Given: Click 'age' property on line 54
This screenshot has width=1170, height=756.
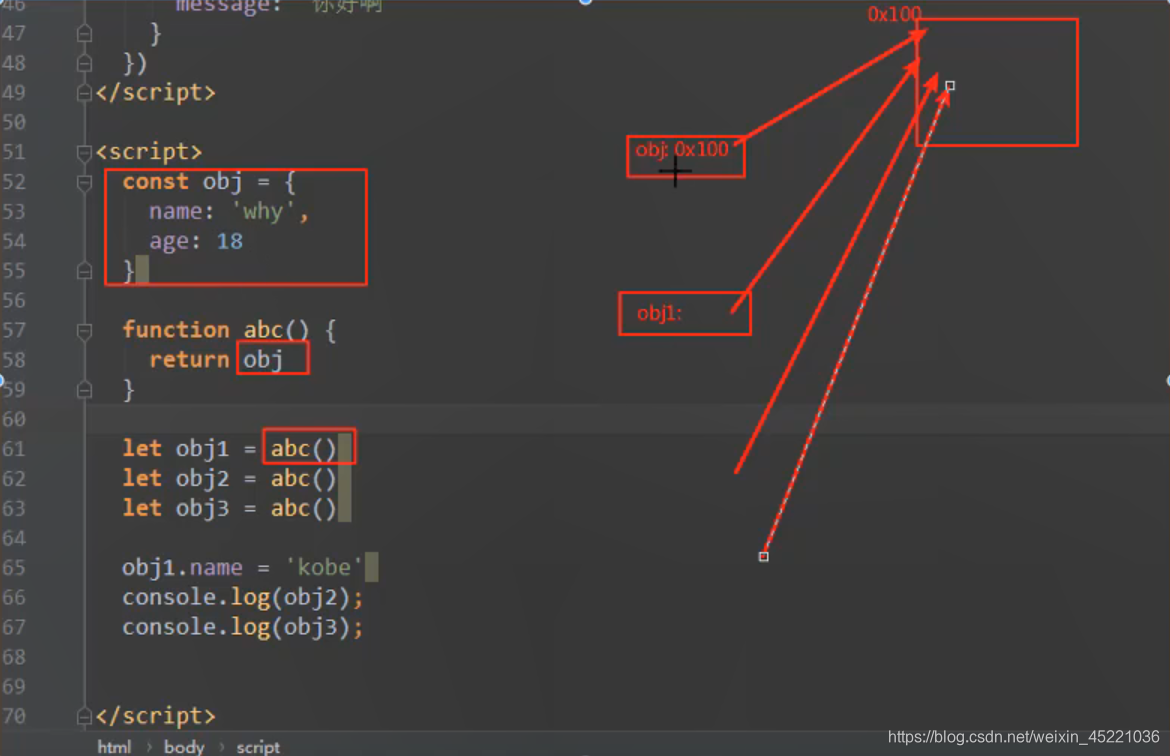Looking at the screenshot, I should point(169,241).
